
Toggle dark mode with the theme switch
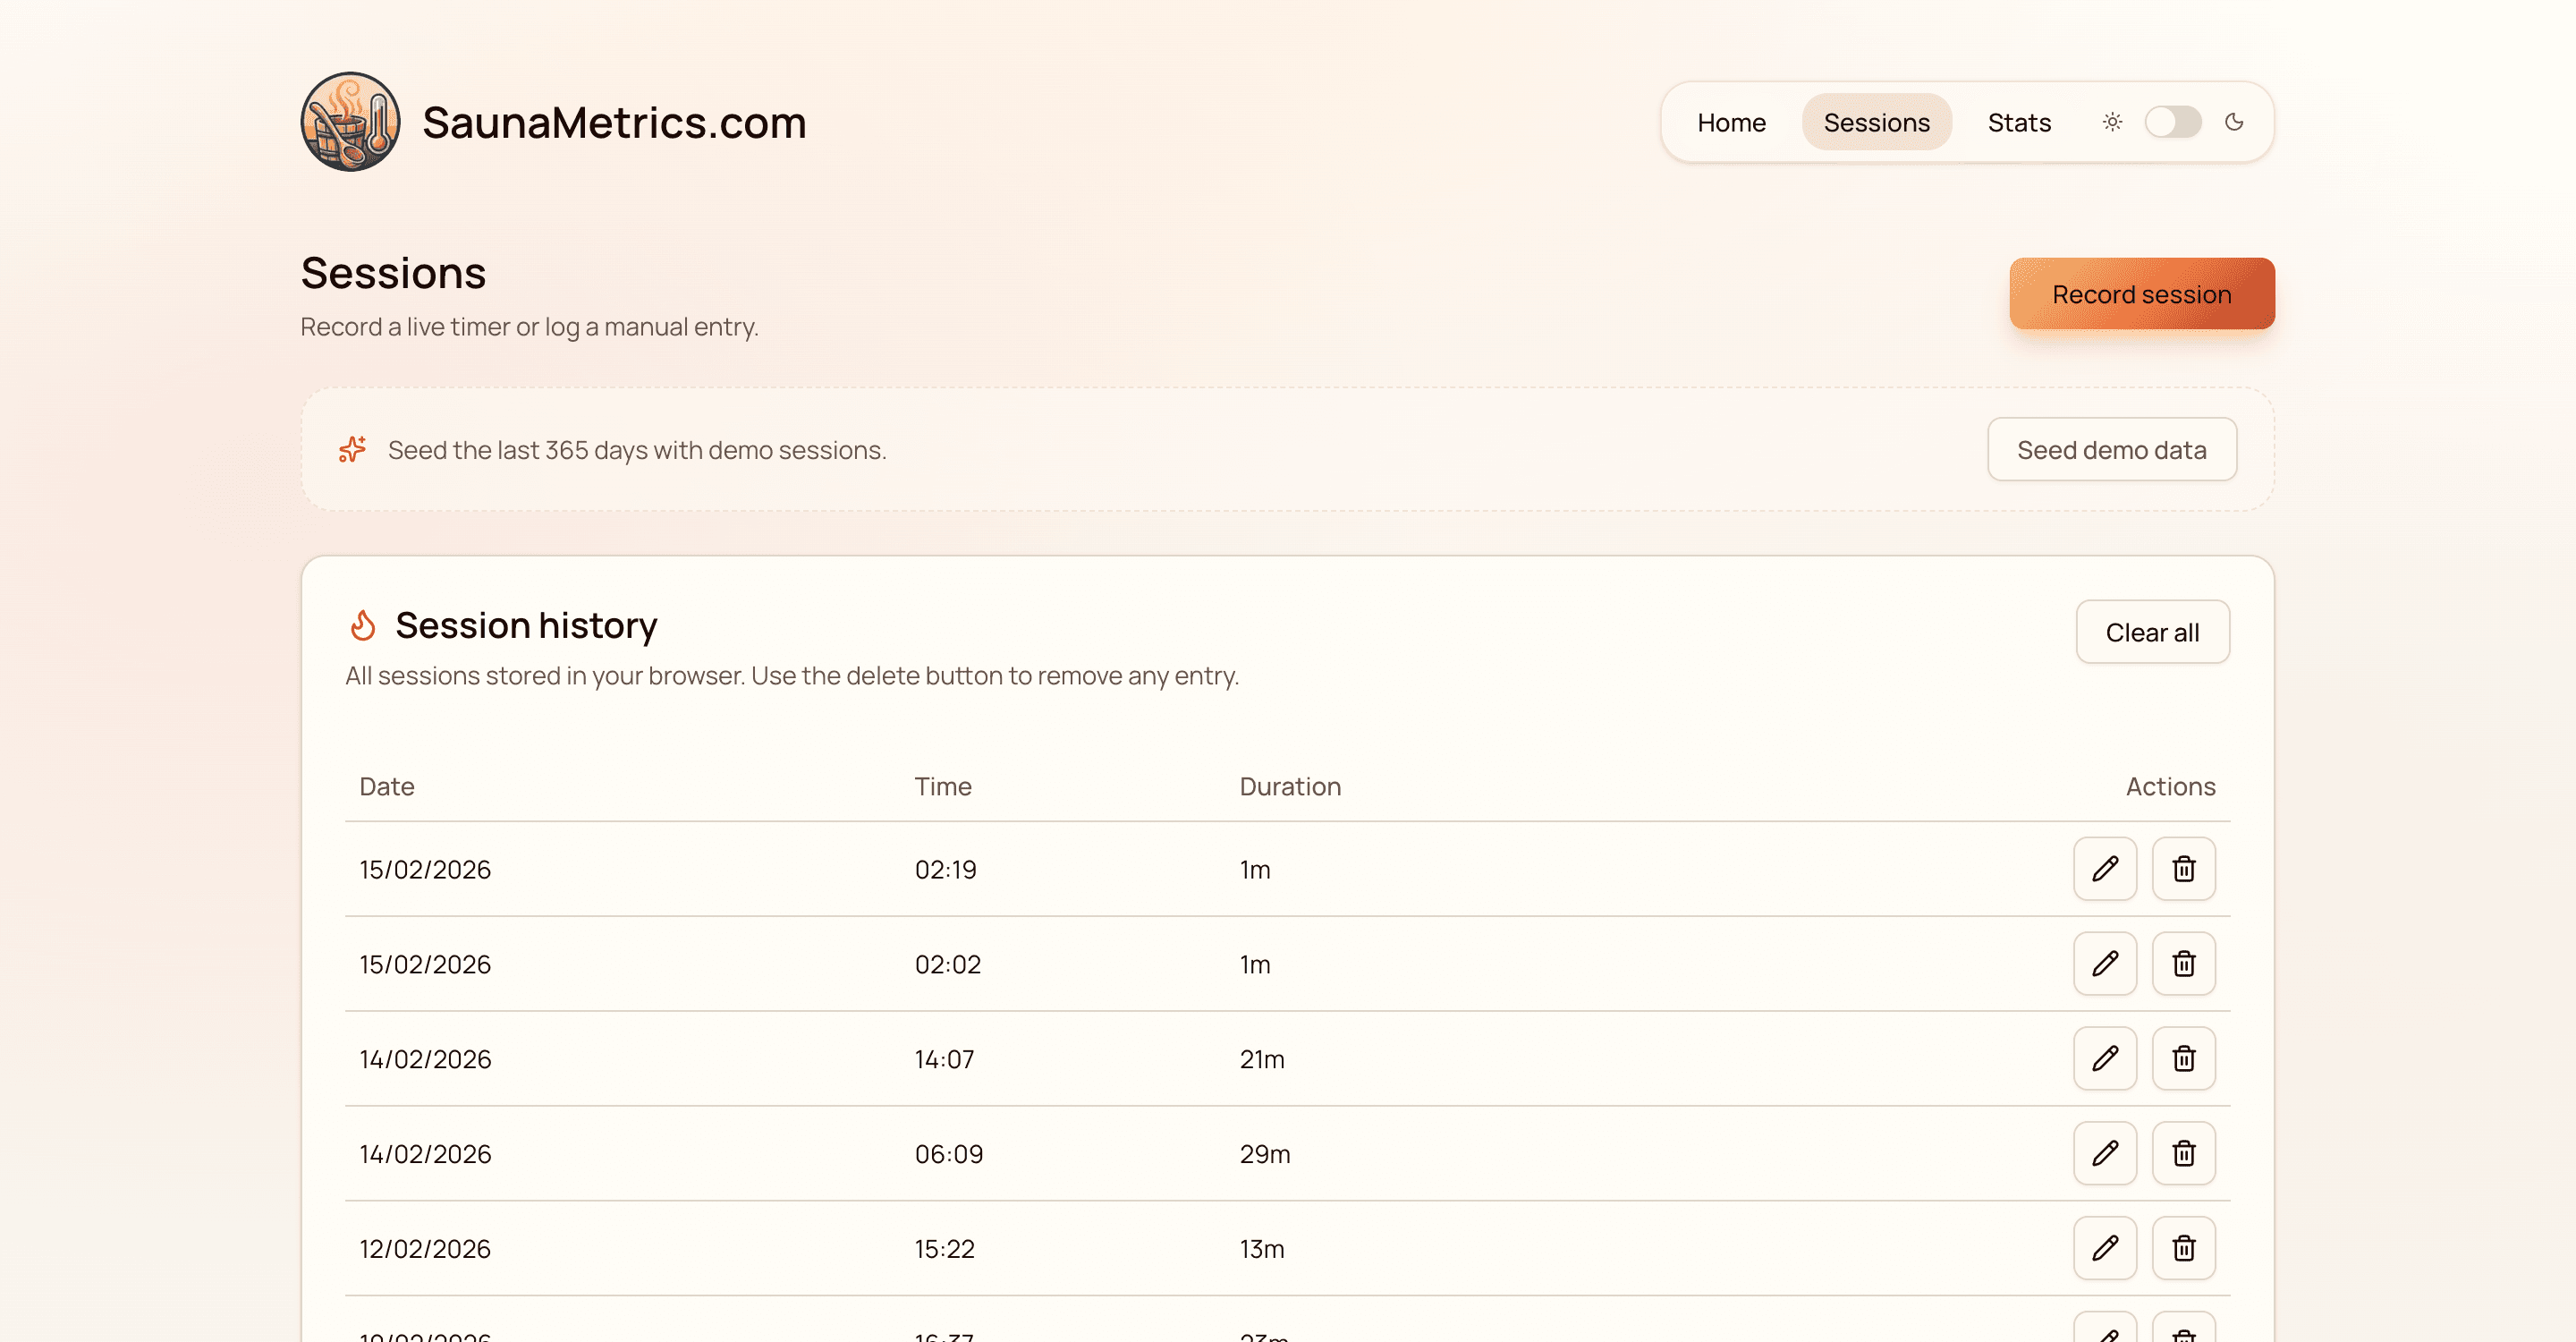click(x=2173, y=122)
